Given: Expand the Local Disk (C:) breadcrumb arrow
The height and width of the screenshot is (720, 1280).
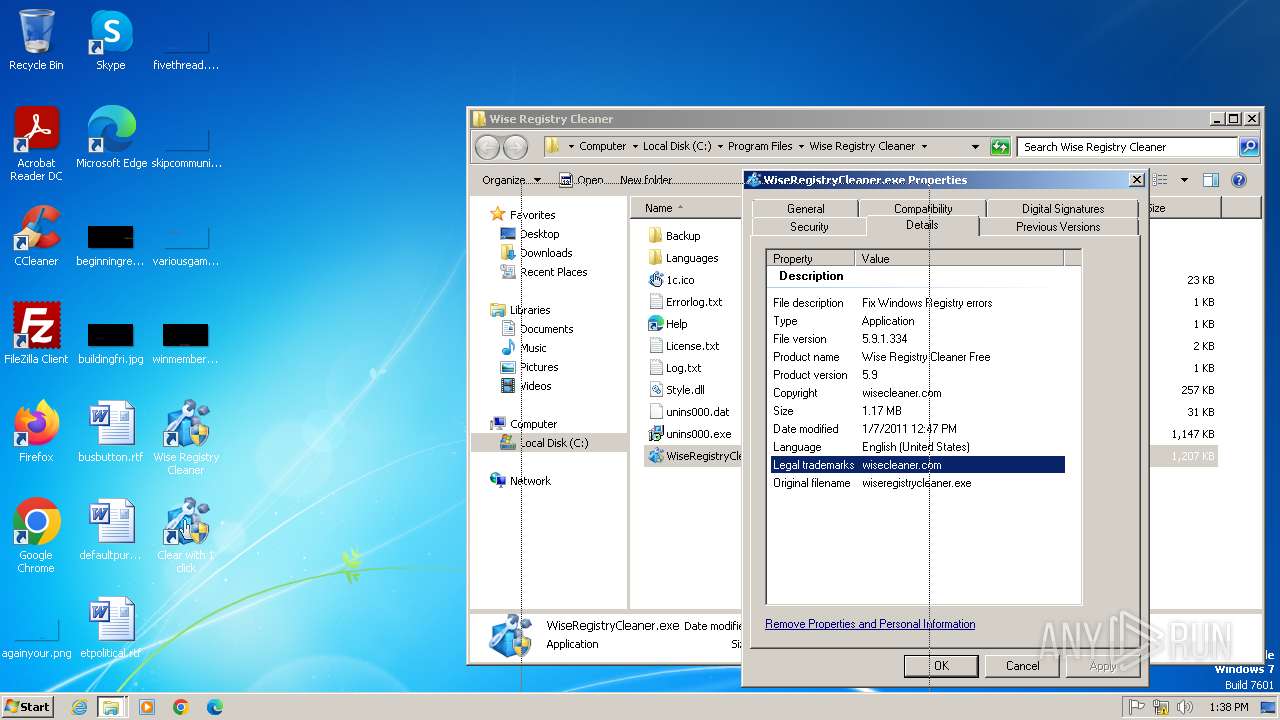Looking at the screenshot, I should pyautogui.click(x=719, y=146).
